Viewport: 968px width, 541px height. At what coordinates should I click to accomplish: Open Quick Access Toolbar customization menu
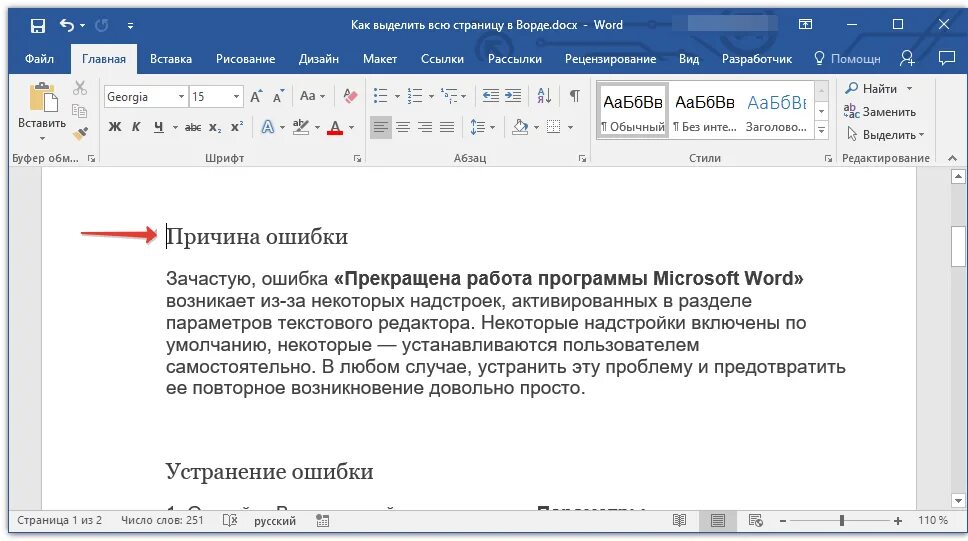130,26
